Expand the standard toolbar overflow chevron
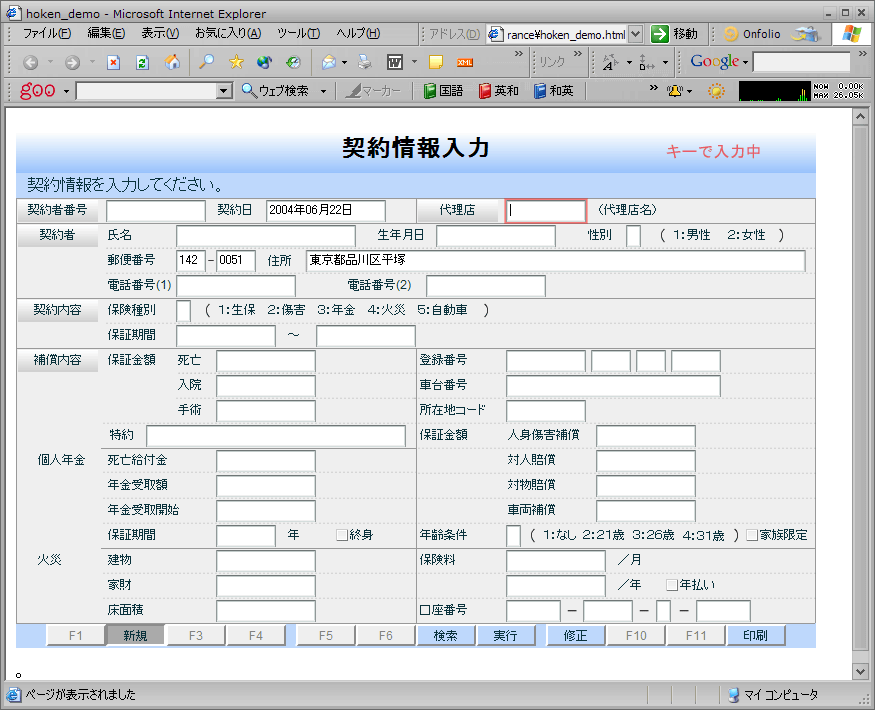The image size is (875, 710). coord(519,54)
